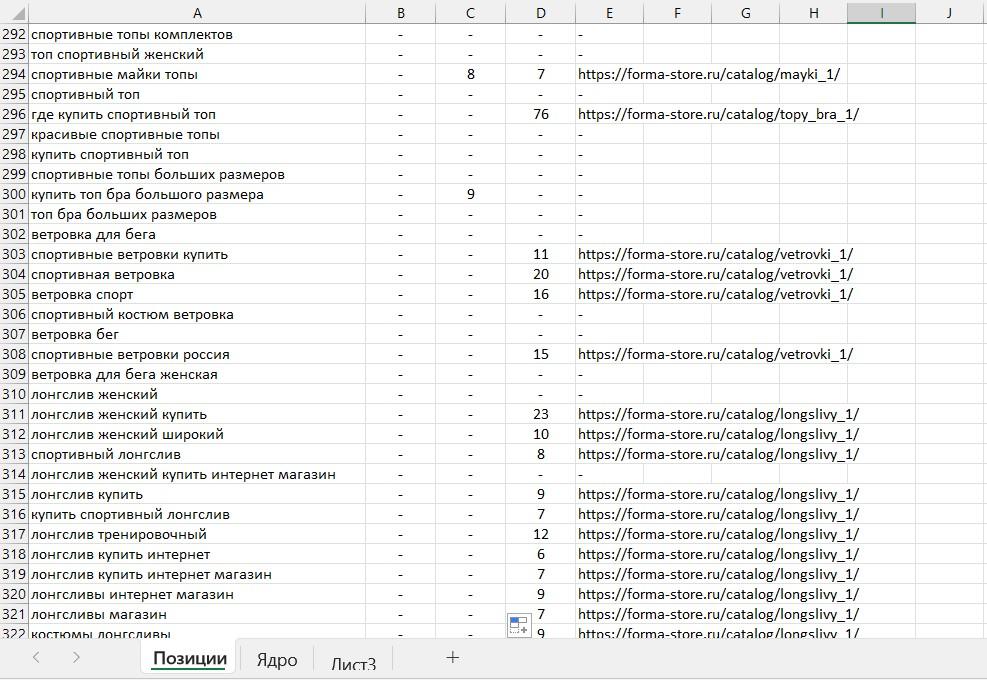Open the longslivy link in the 'спортивный лонгслив' row
The height and width of the screenshot is (680, 987).
click(718, 455)
